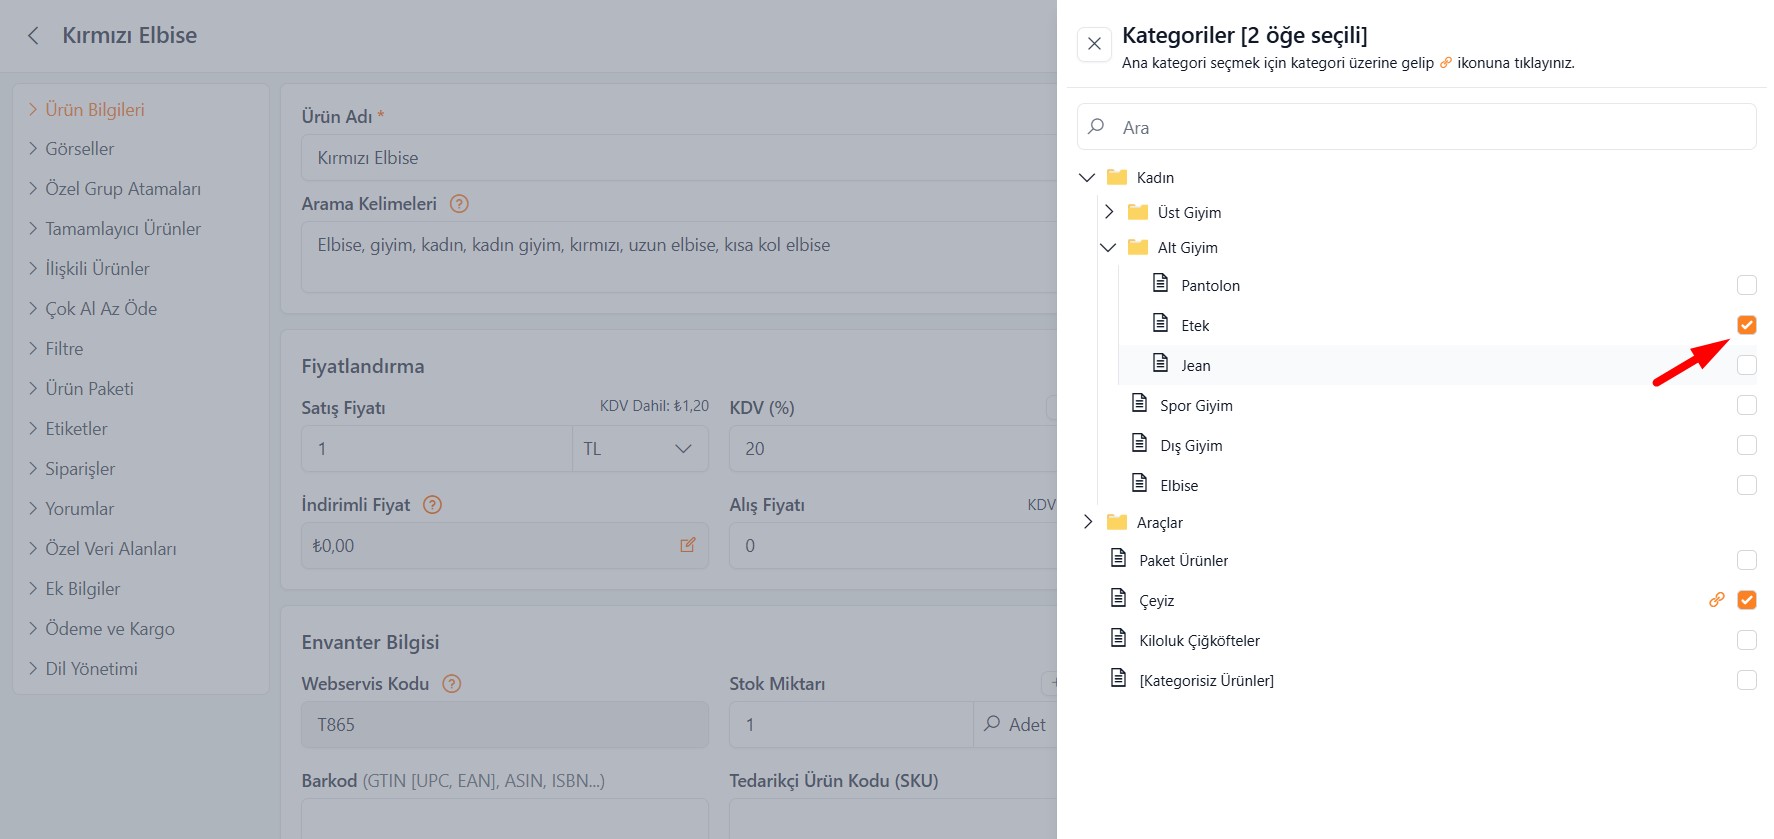Click the help icon next to Arama Kelimeleri
1774x839 pixels.
459,204
